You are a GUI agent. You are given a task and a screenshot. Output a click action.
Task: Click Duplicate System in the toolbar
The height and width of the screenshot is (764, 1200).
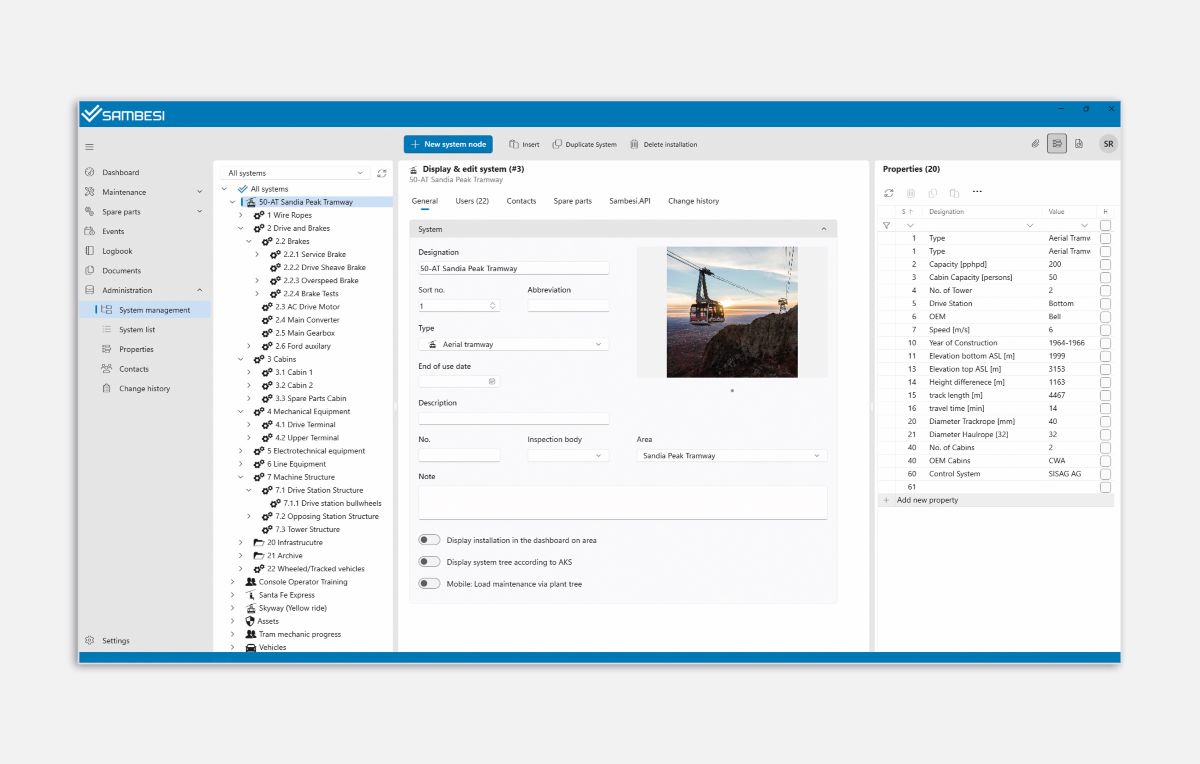click(x=584, y=144)
